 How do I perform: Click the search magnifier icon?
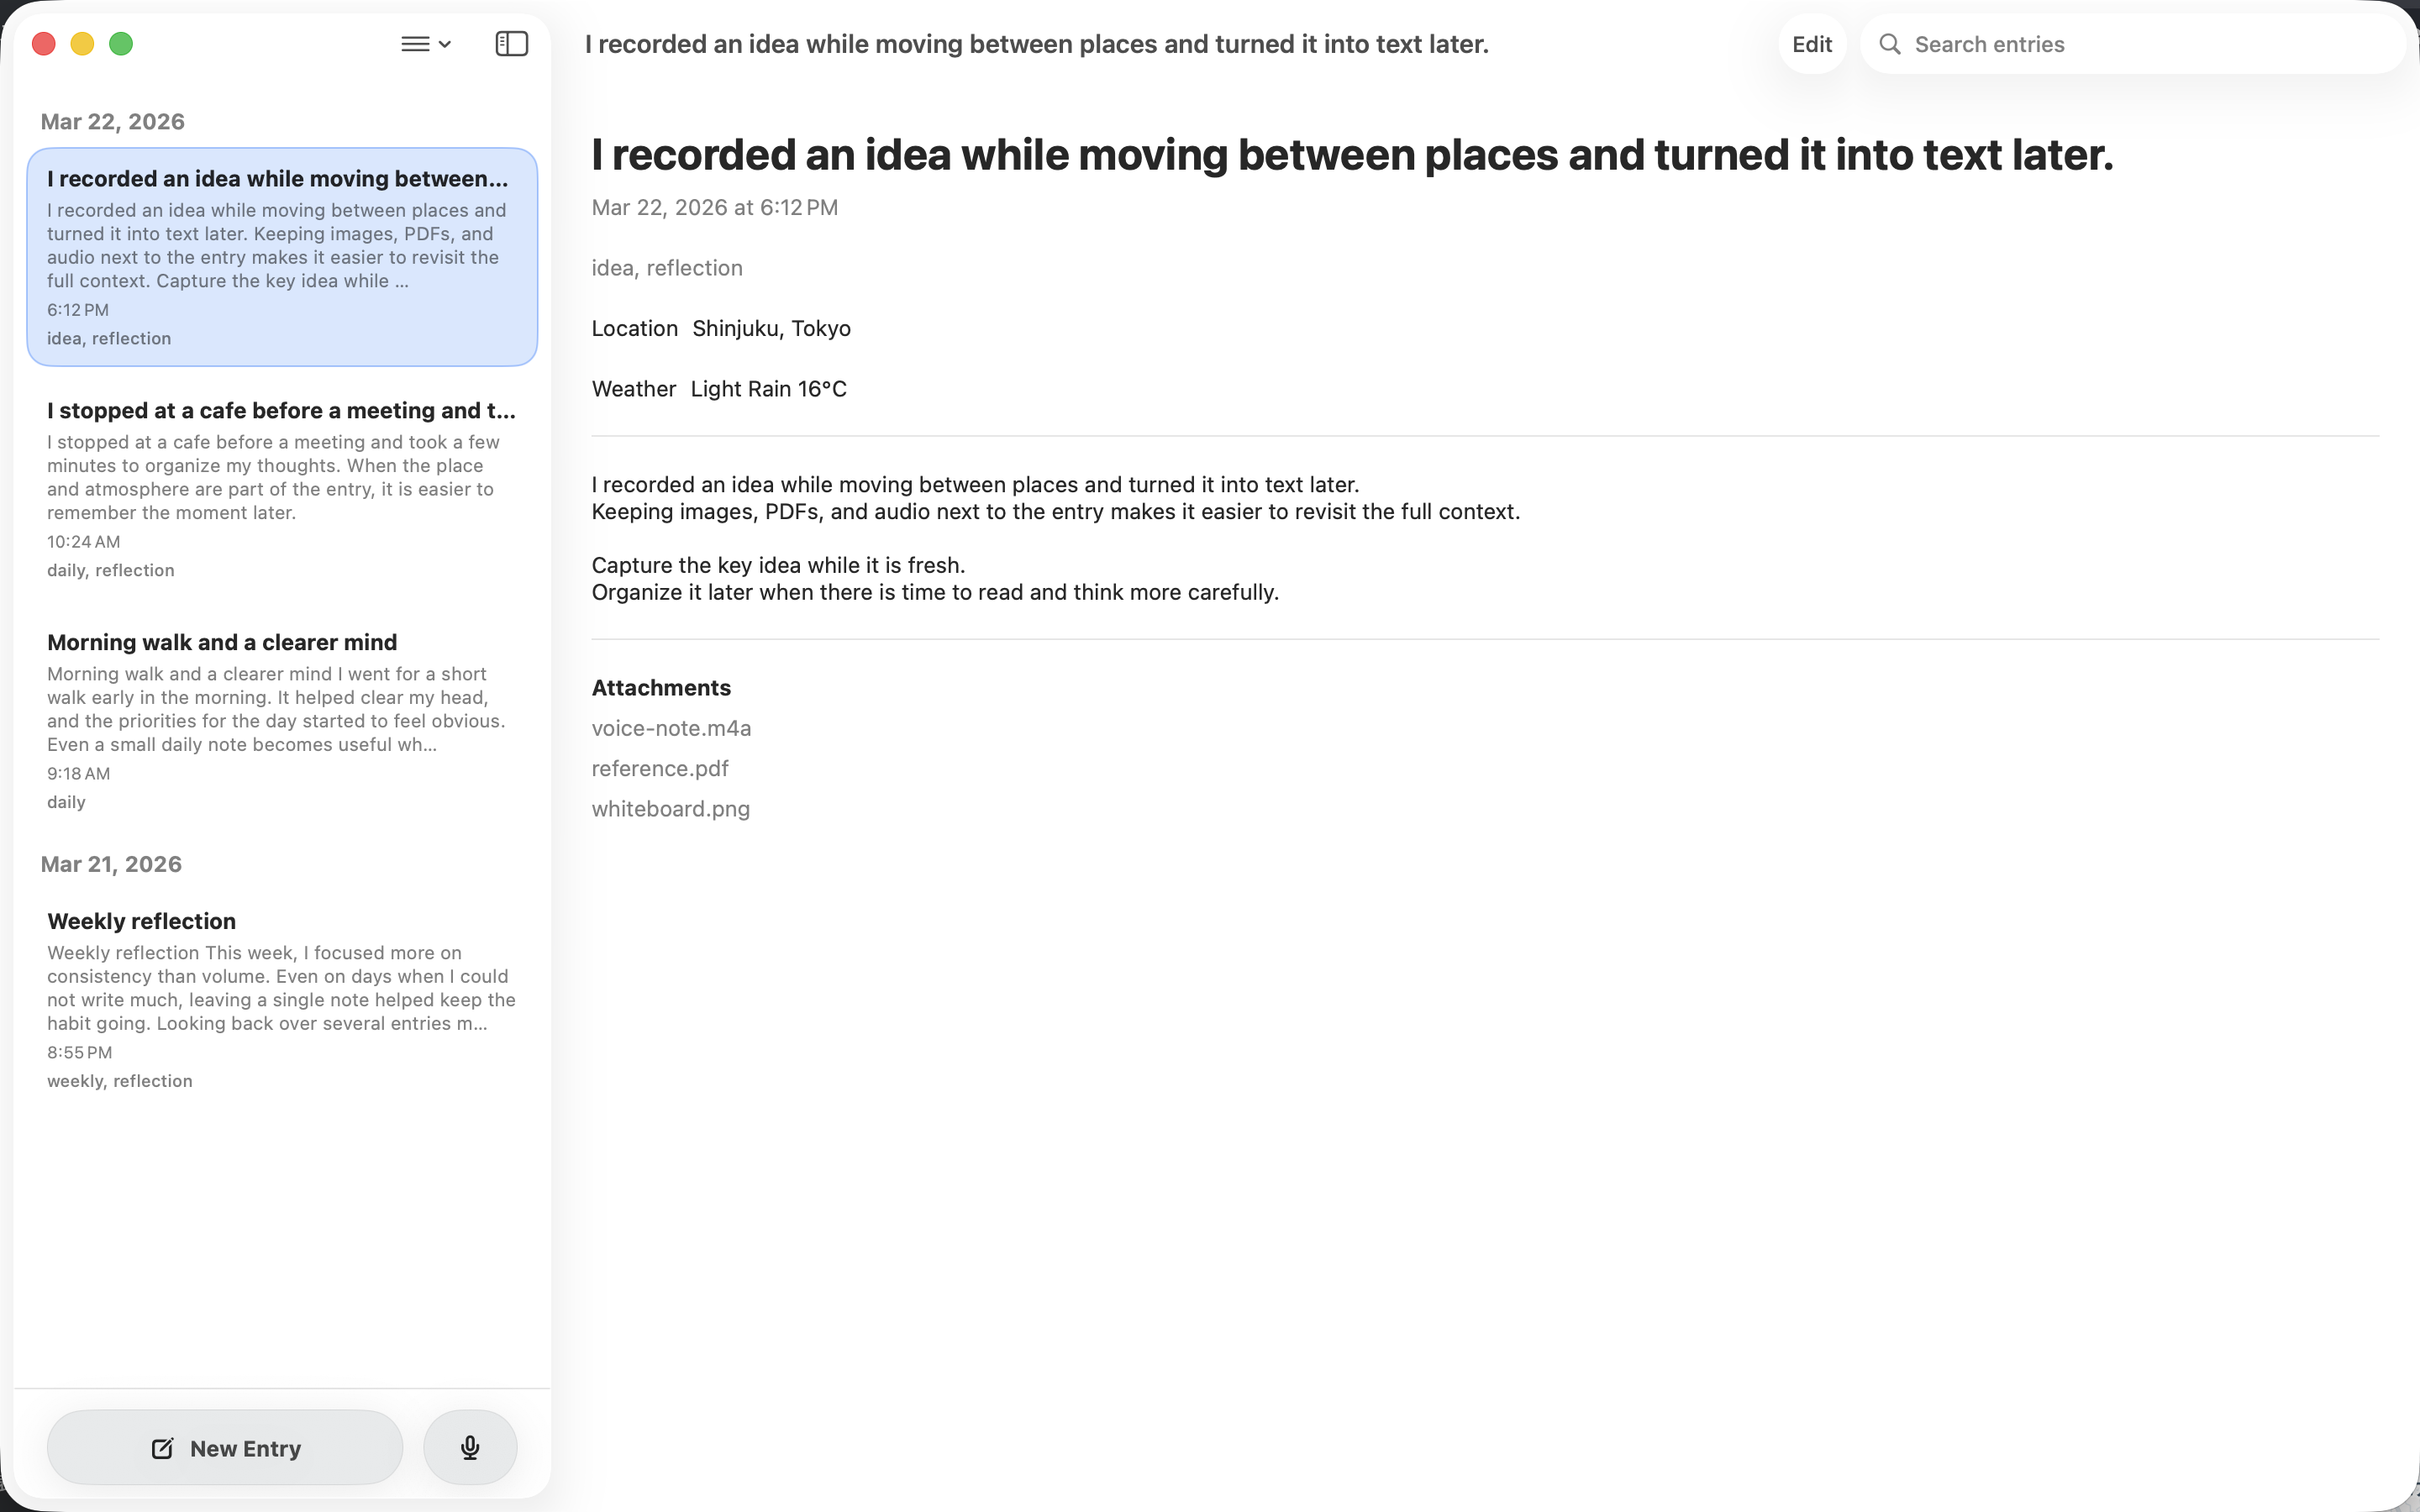point(1889,44)
